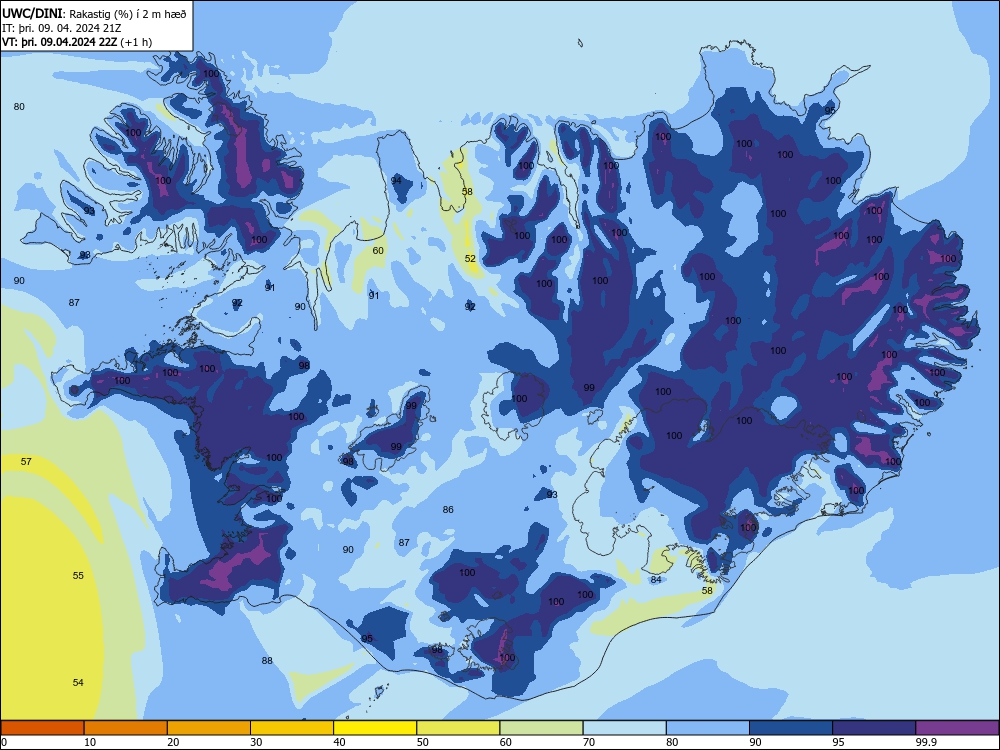Click the humidity value '52' on the map
The height and width of the screenshot is (750, 1000).
pyautogui.click(x=470, y=258)
